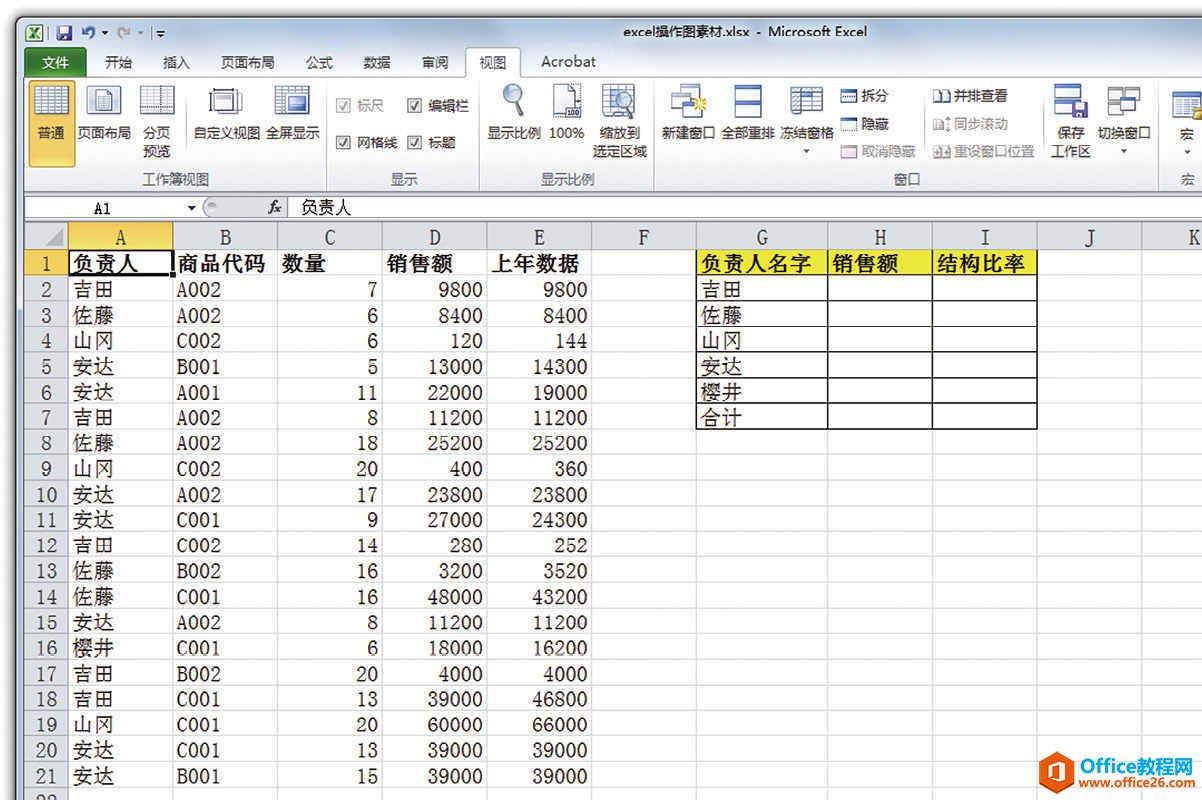
Task: Set zoom to 100%
Action: tap(567, 113)
